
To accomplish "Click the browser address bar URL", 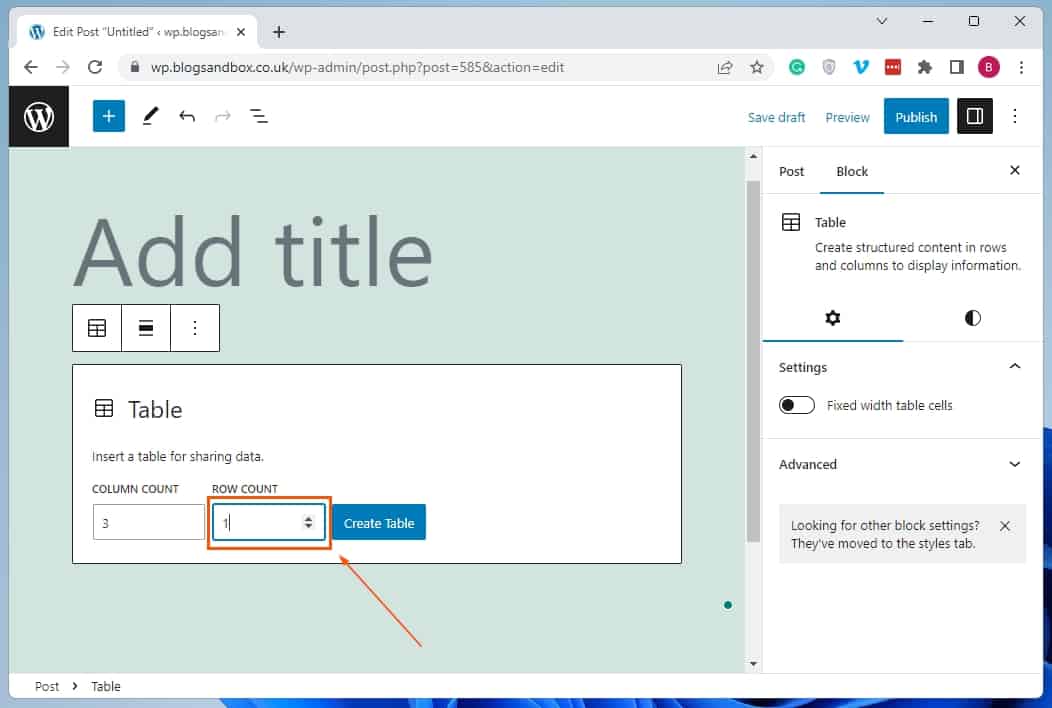I will click(357, 67).
